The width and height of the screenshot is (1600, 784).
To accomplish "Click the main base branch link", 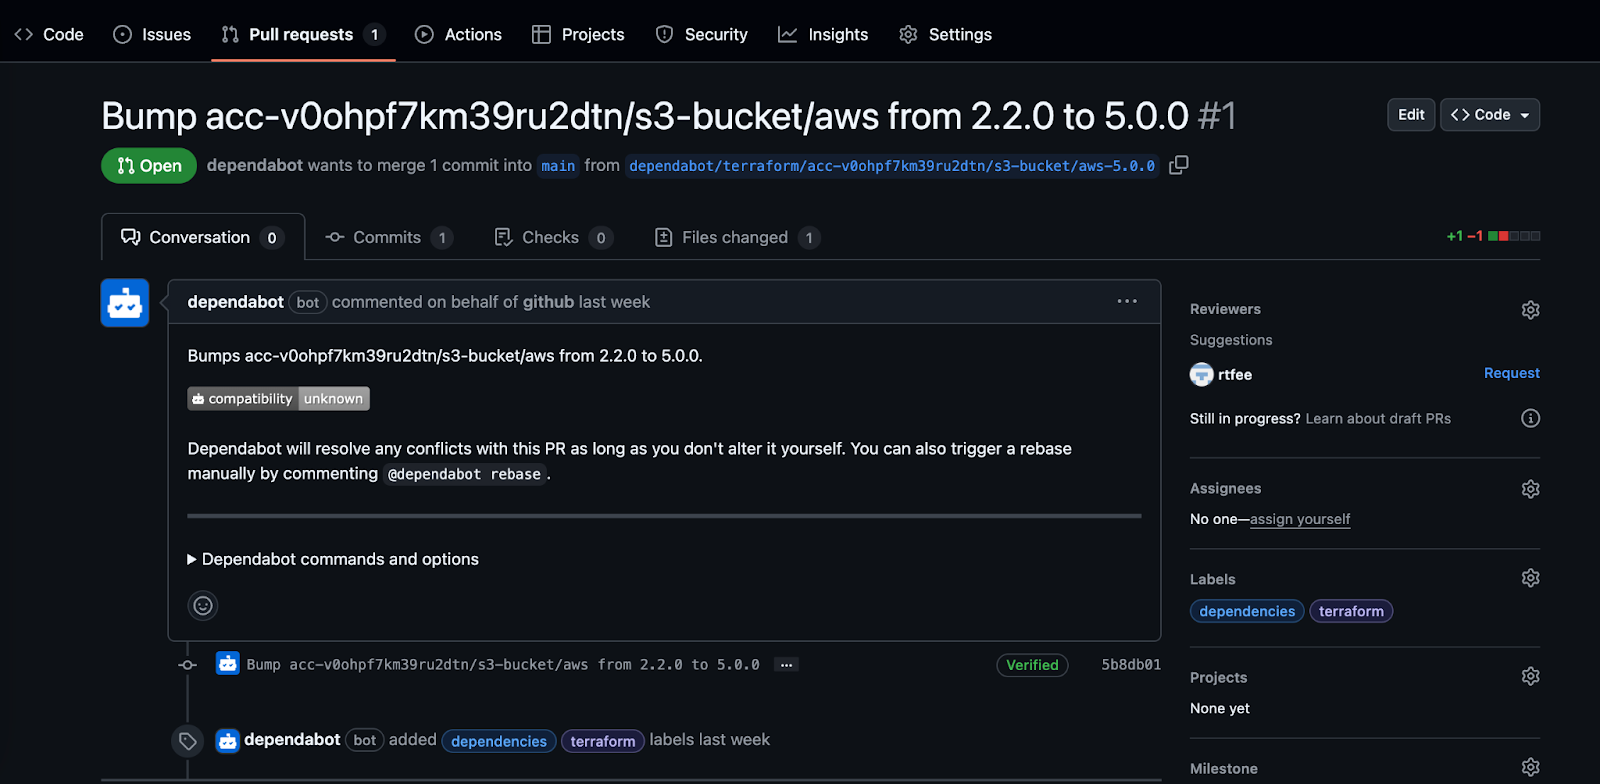I will pos(558,166).
